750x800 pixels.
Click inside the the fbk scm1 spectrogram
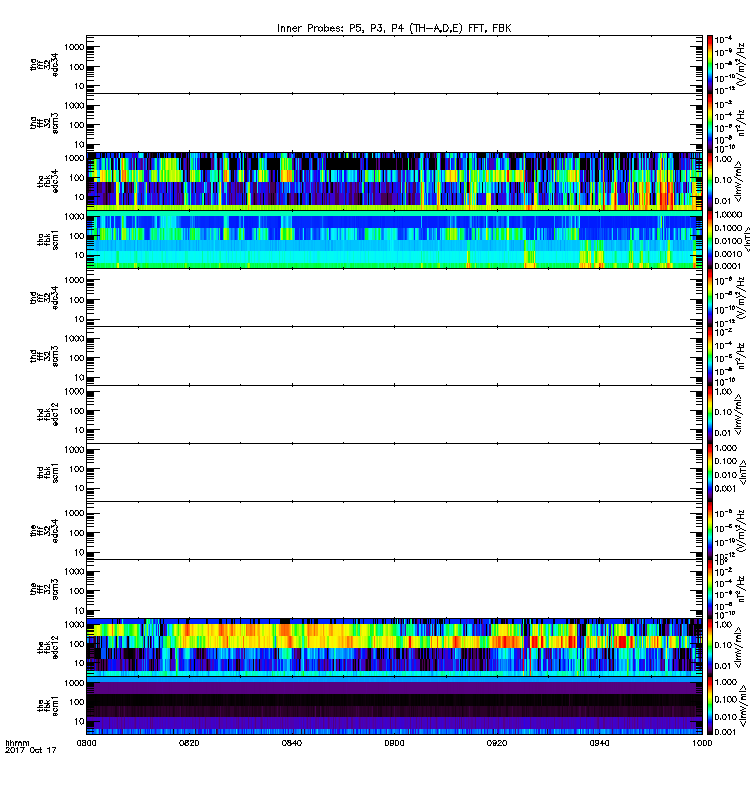pos(394,705)
